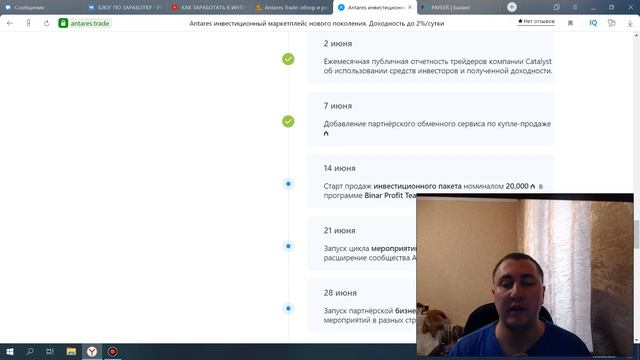Reload the antares.trade page
The image size is (640, 360).
pyautogui.click(x=47, y=23)
